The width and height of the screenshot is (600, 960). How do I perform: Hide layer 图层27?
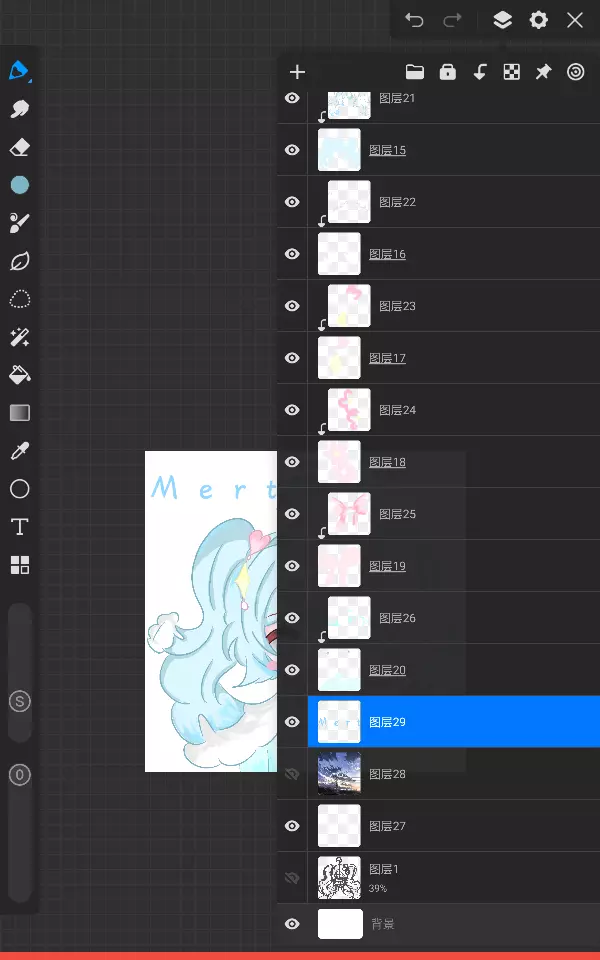pyautogui.click(x=292, y=827)
